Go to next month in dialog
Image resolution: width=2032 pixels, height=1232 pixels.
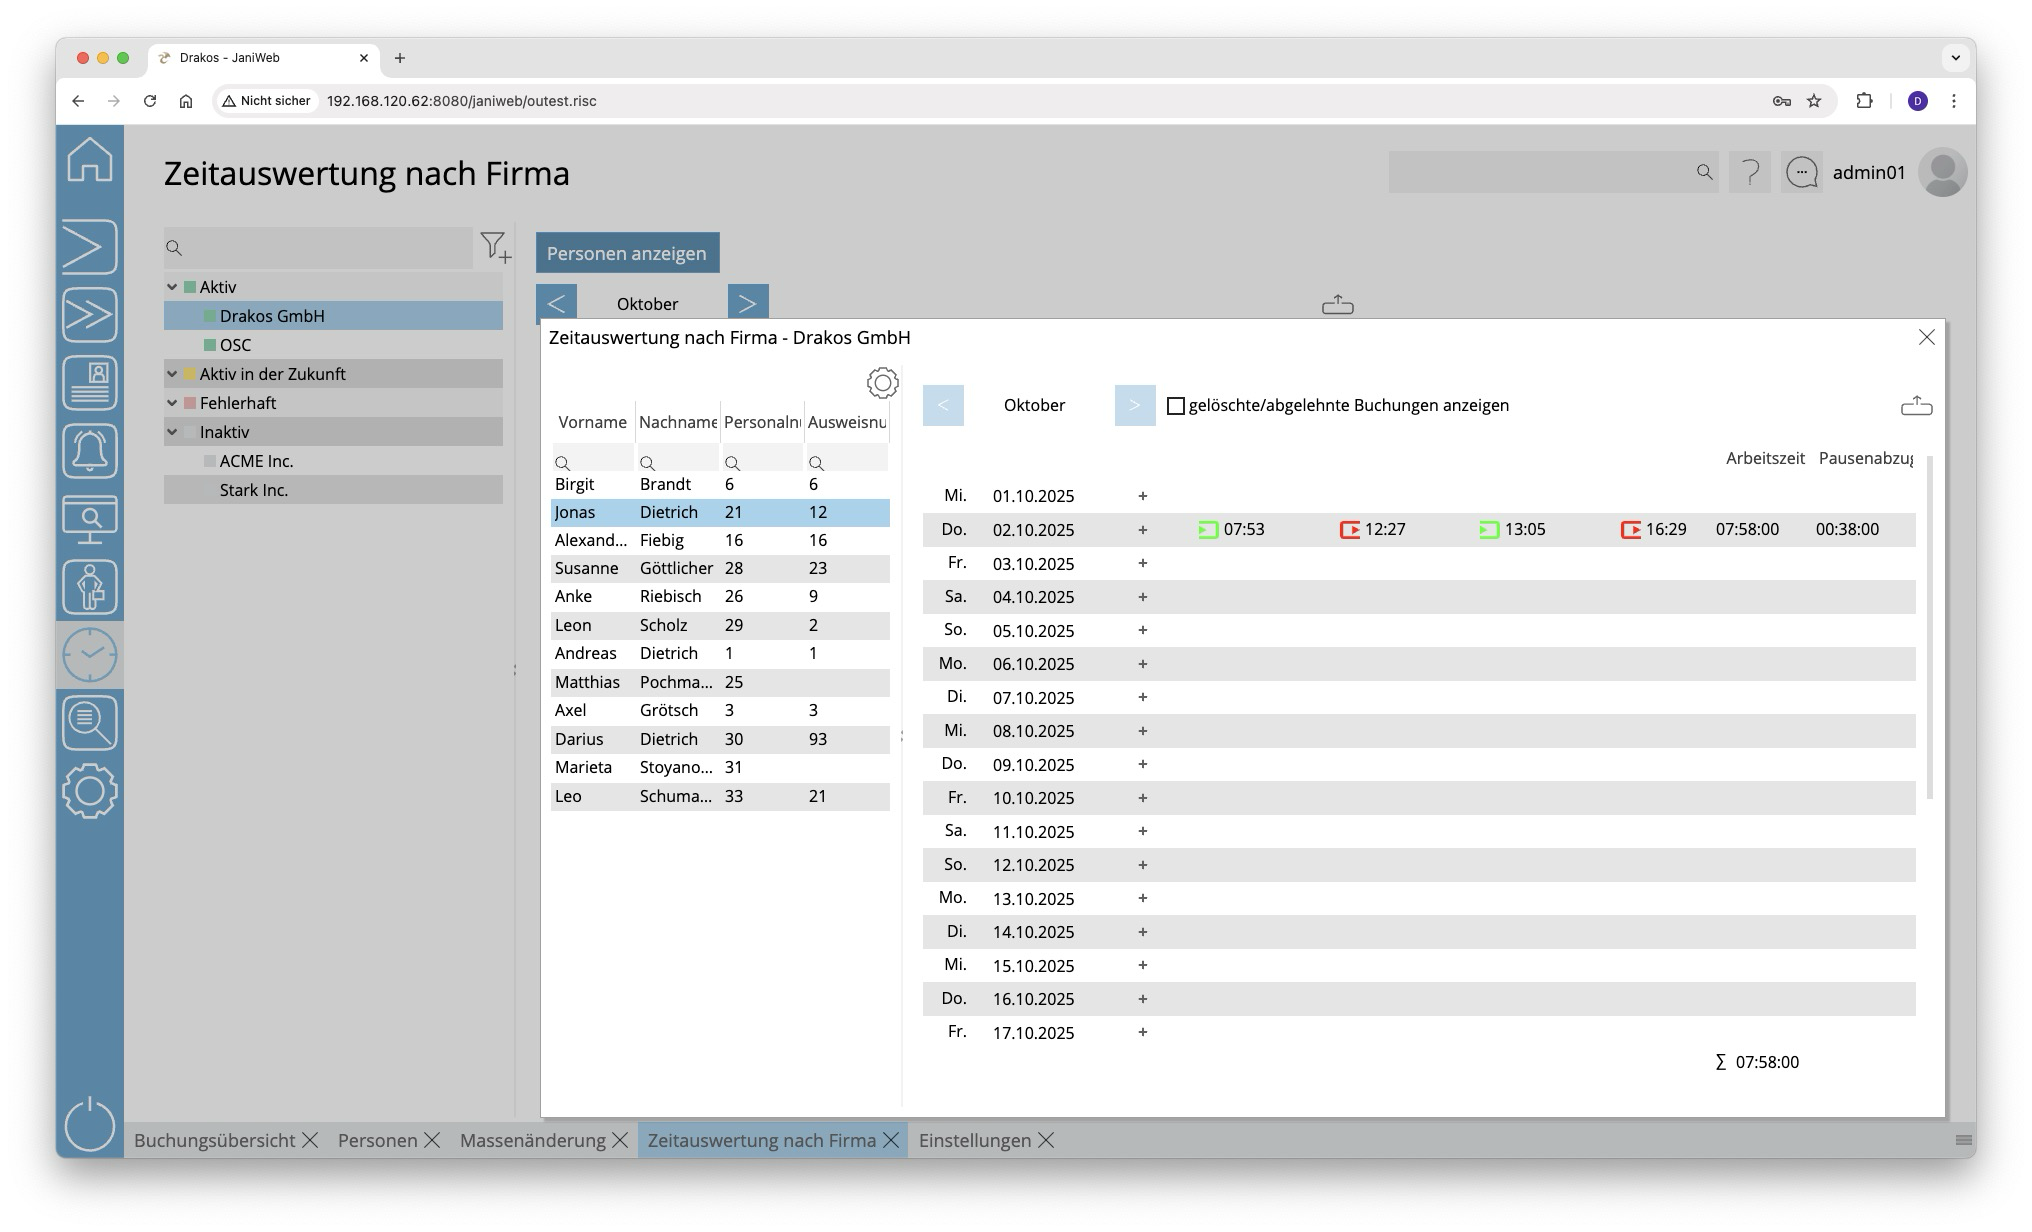1134,405
